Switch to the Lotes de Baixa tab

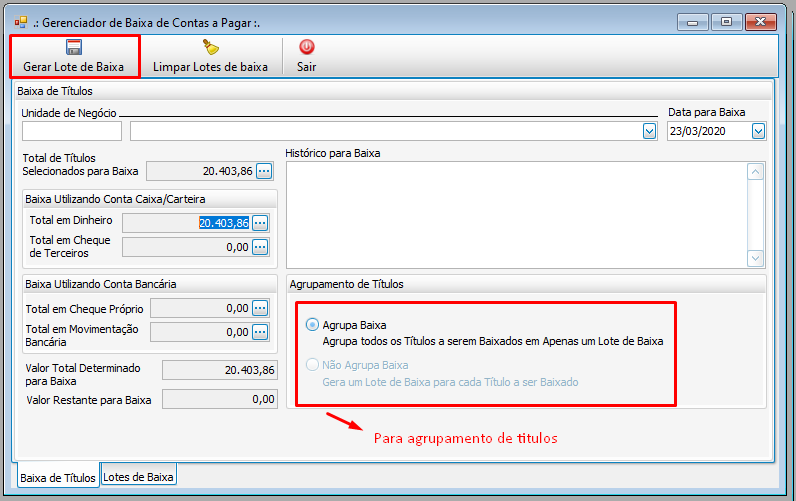tap(138, 477)
